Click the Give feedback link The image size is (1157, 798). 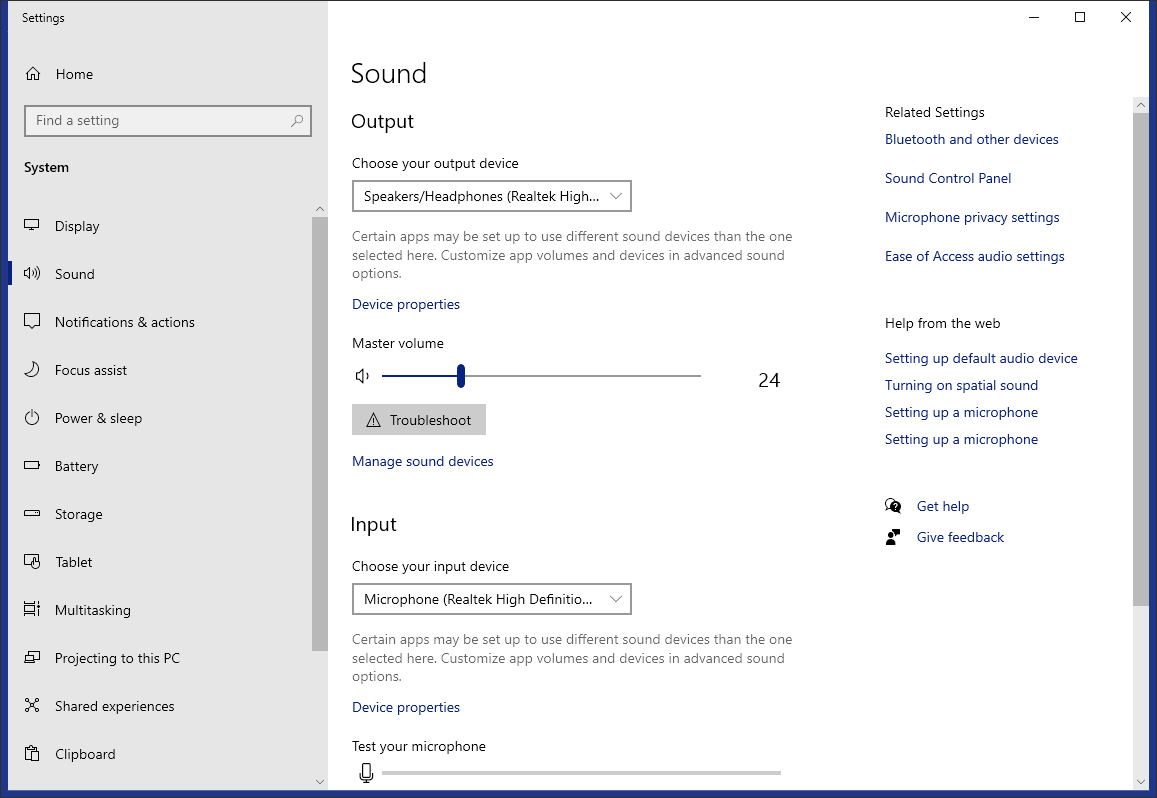pos(960,537)
